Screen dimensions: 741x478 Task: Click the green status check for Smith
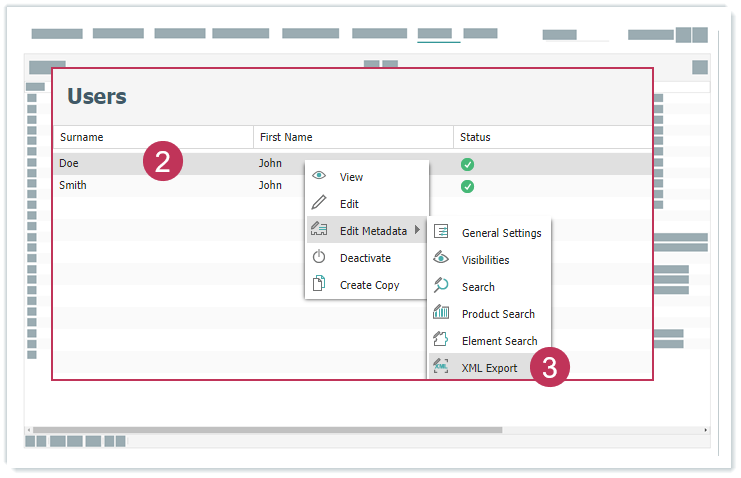(467, 186)
